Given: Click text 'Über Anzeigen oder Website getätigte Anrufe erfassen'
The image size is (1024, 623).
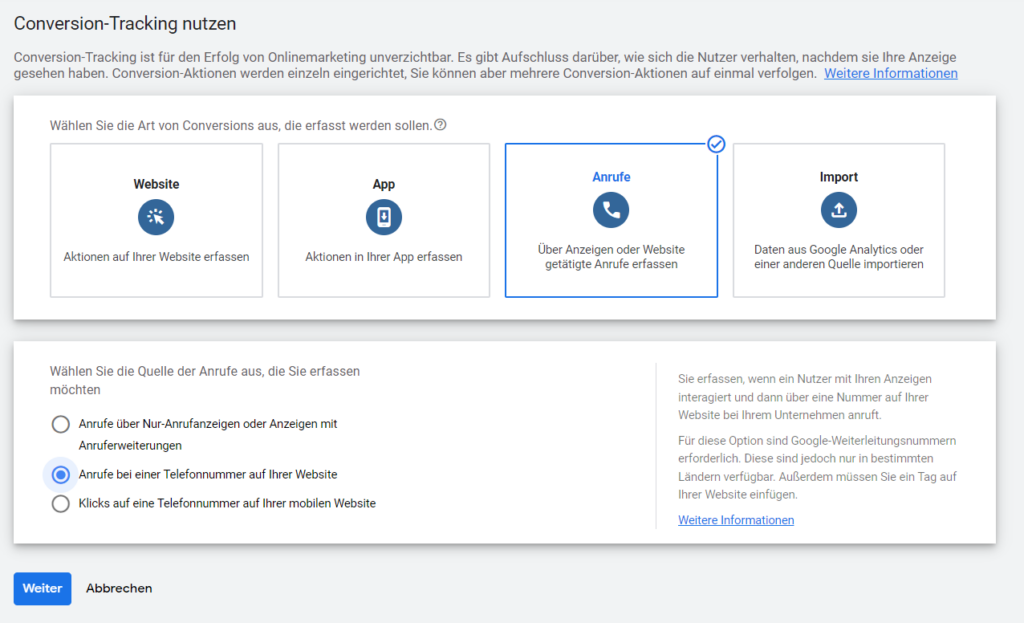Looking at the screenshot, I should pyautogui.click(x=611, y=257).
